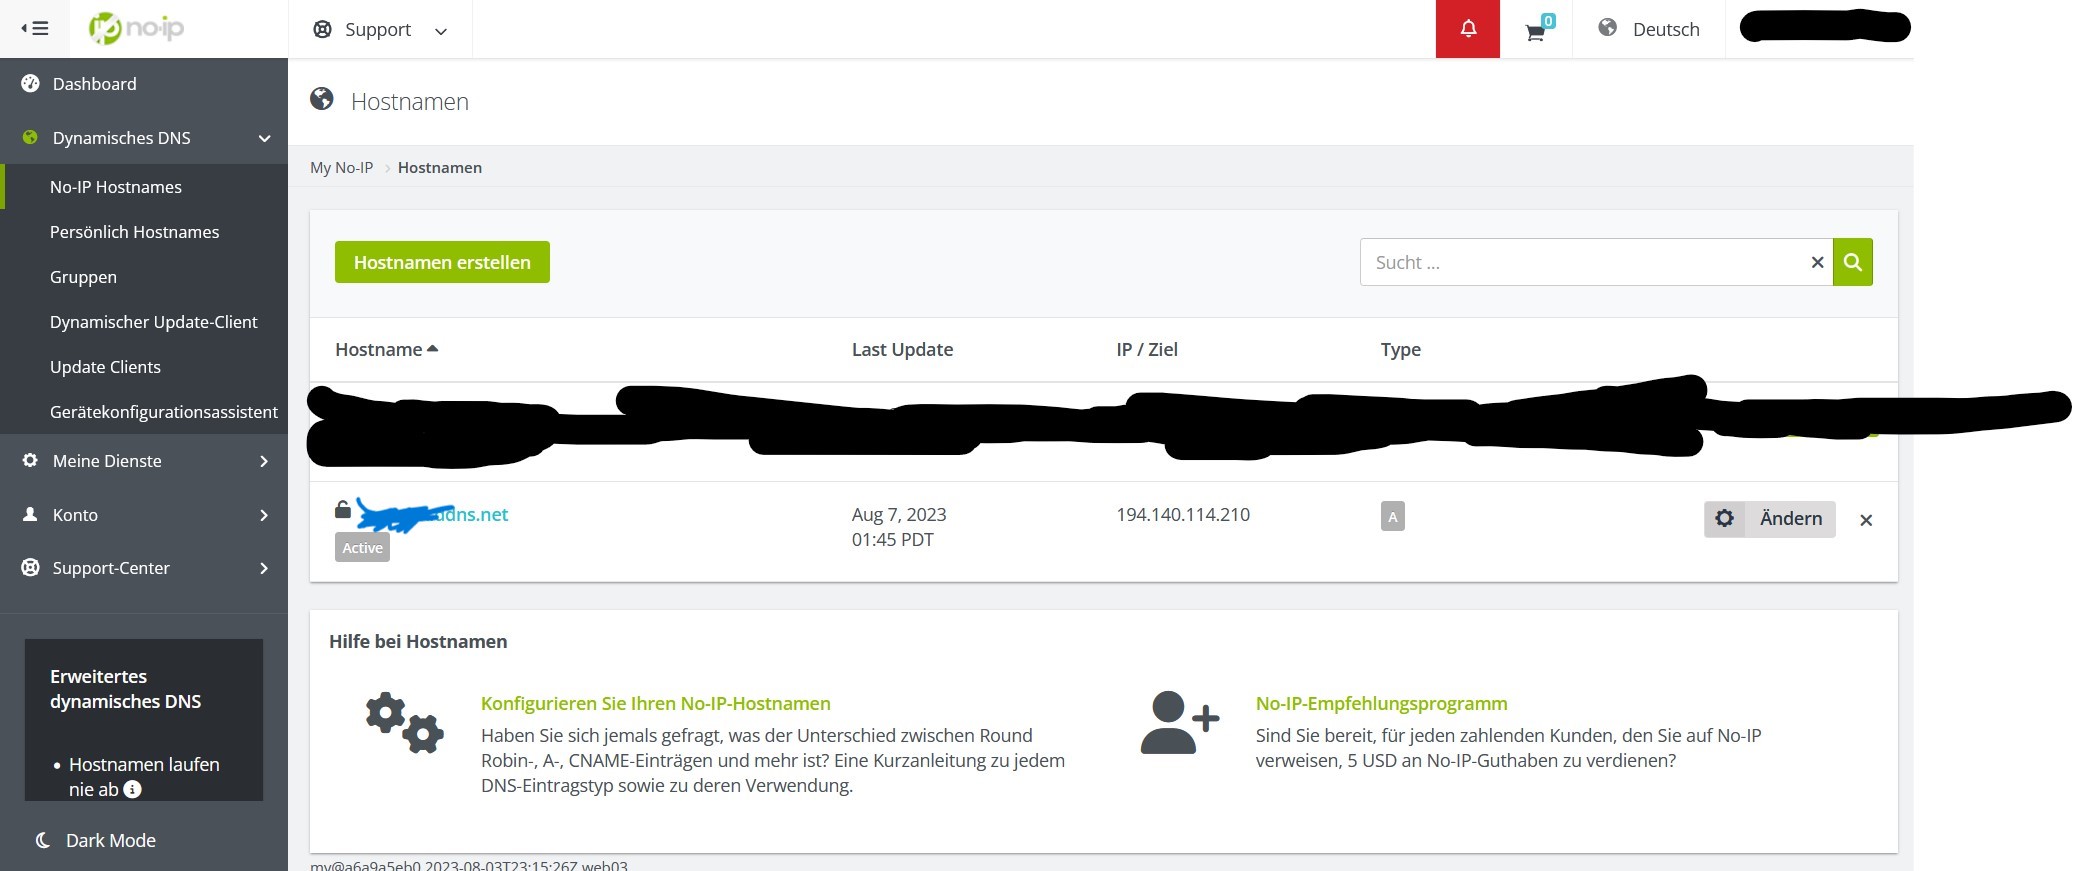2075x871 pixels.
Task: Clear the search field with the X icon
Action: click(x=1817, y=262)
